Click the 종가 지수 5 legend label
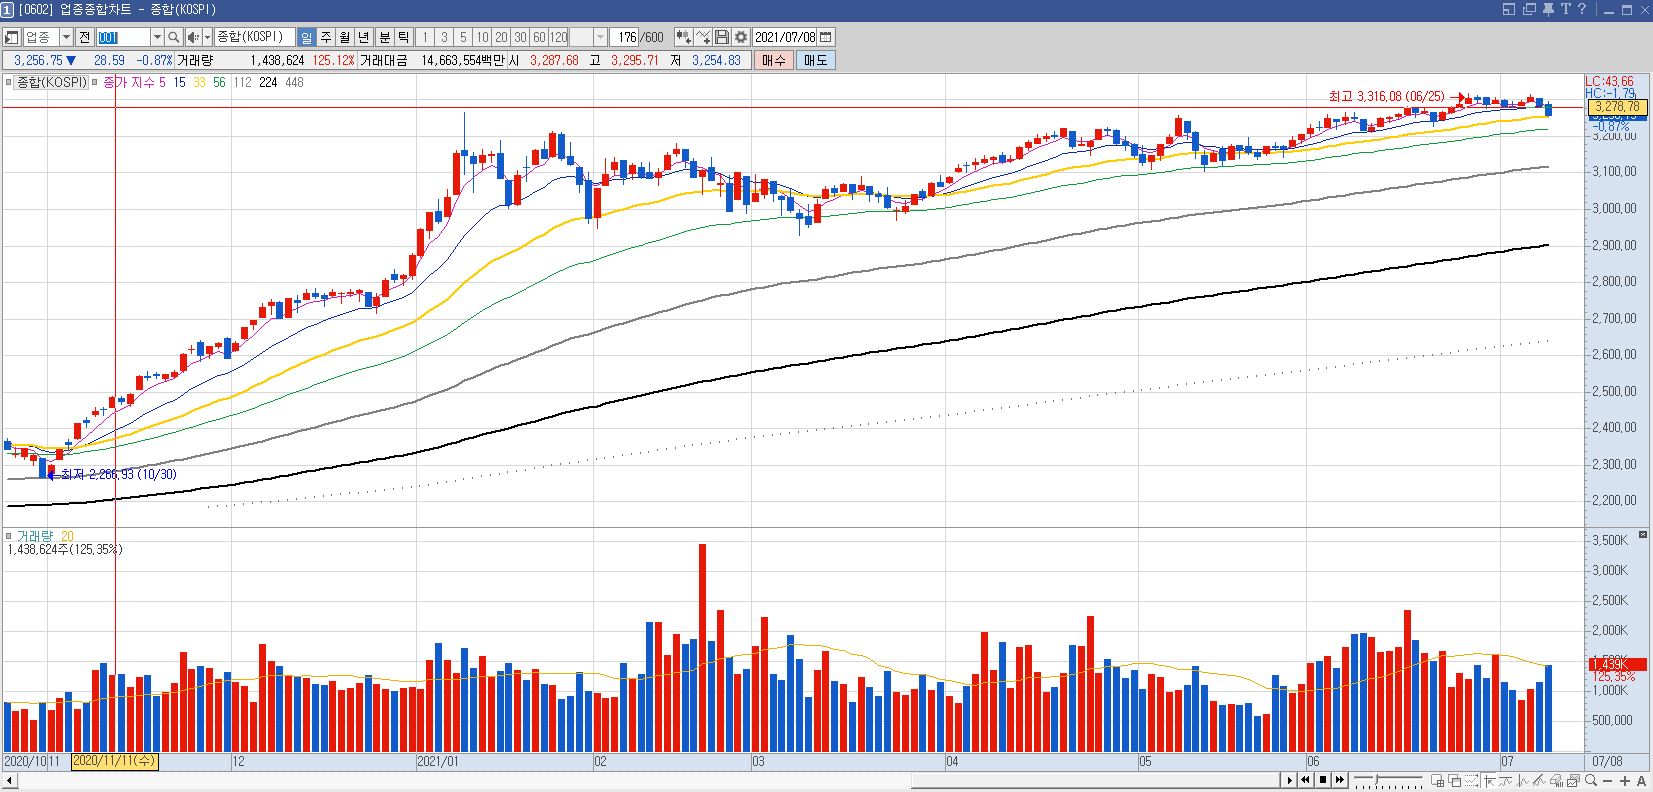The image size is (1653, 792). pyautogui.click(x=134, y=83)
